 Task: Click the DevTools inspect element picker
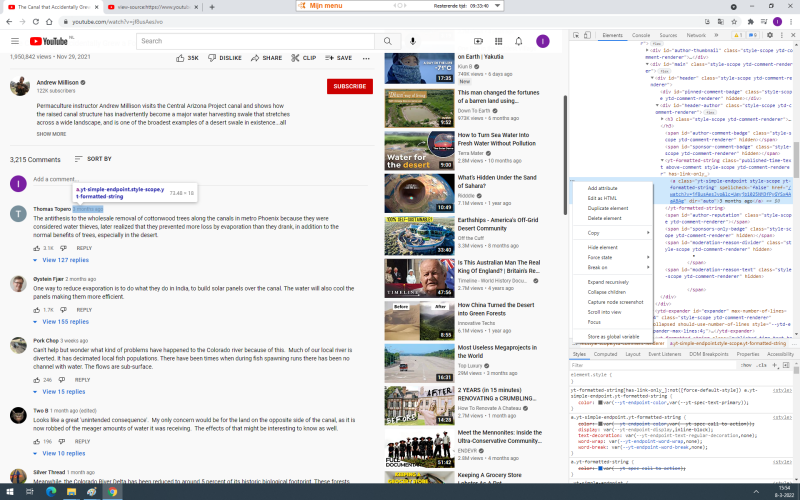tap(579, 35)
